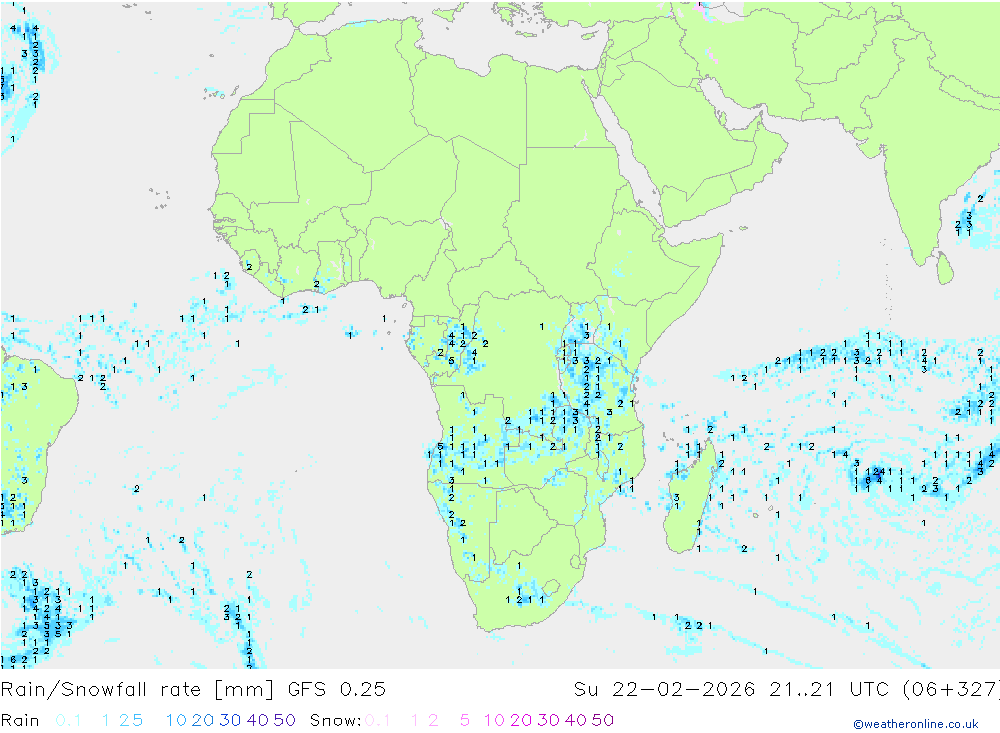
Task: Select the Rain legend value 20
Action: [203, 720]
